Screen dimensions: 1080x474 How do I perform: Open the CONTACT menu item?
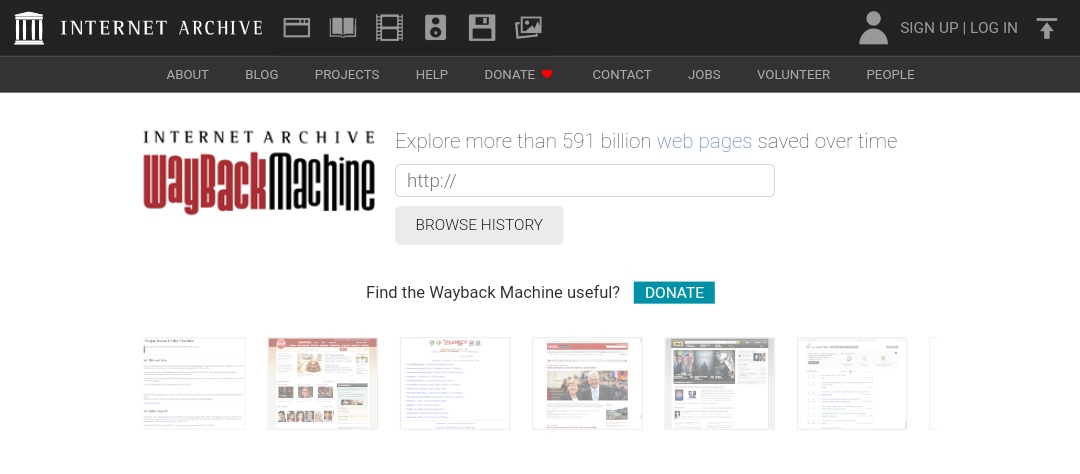tap(622, 74)
